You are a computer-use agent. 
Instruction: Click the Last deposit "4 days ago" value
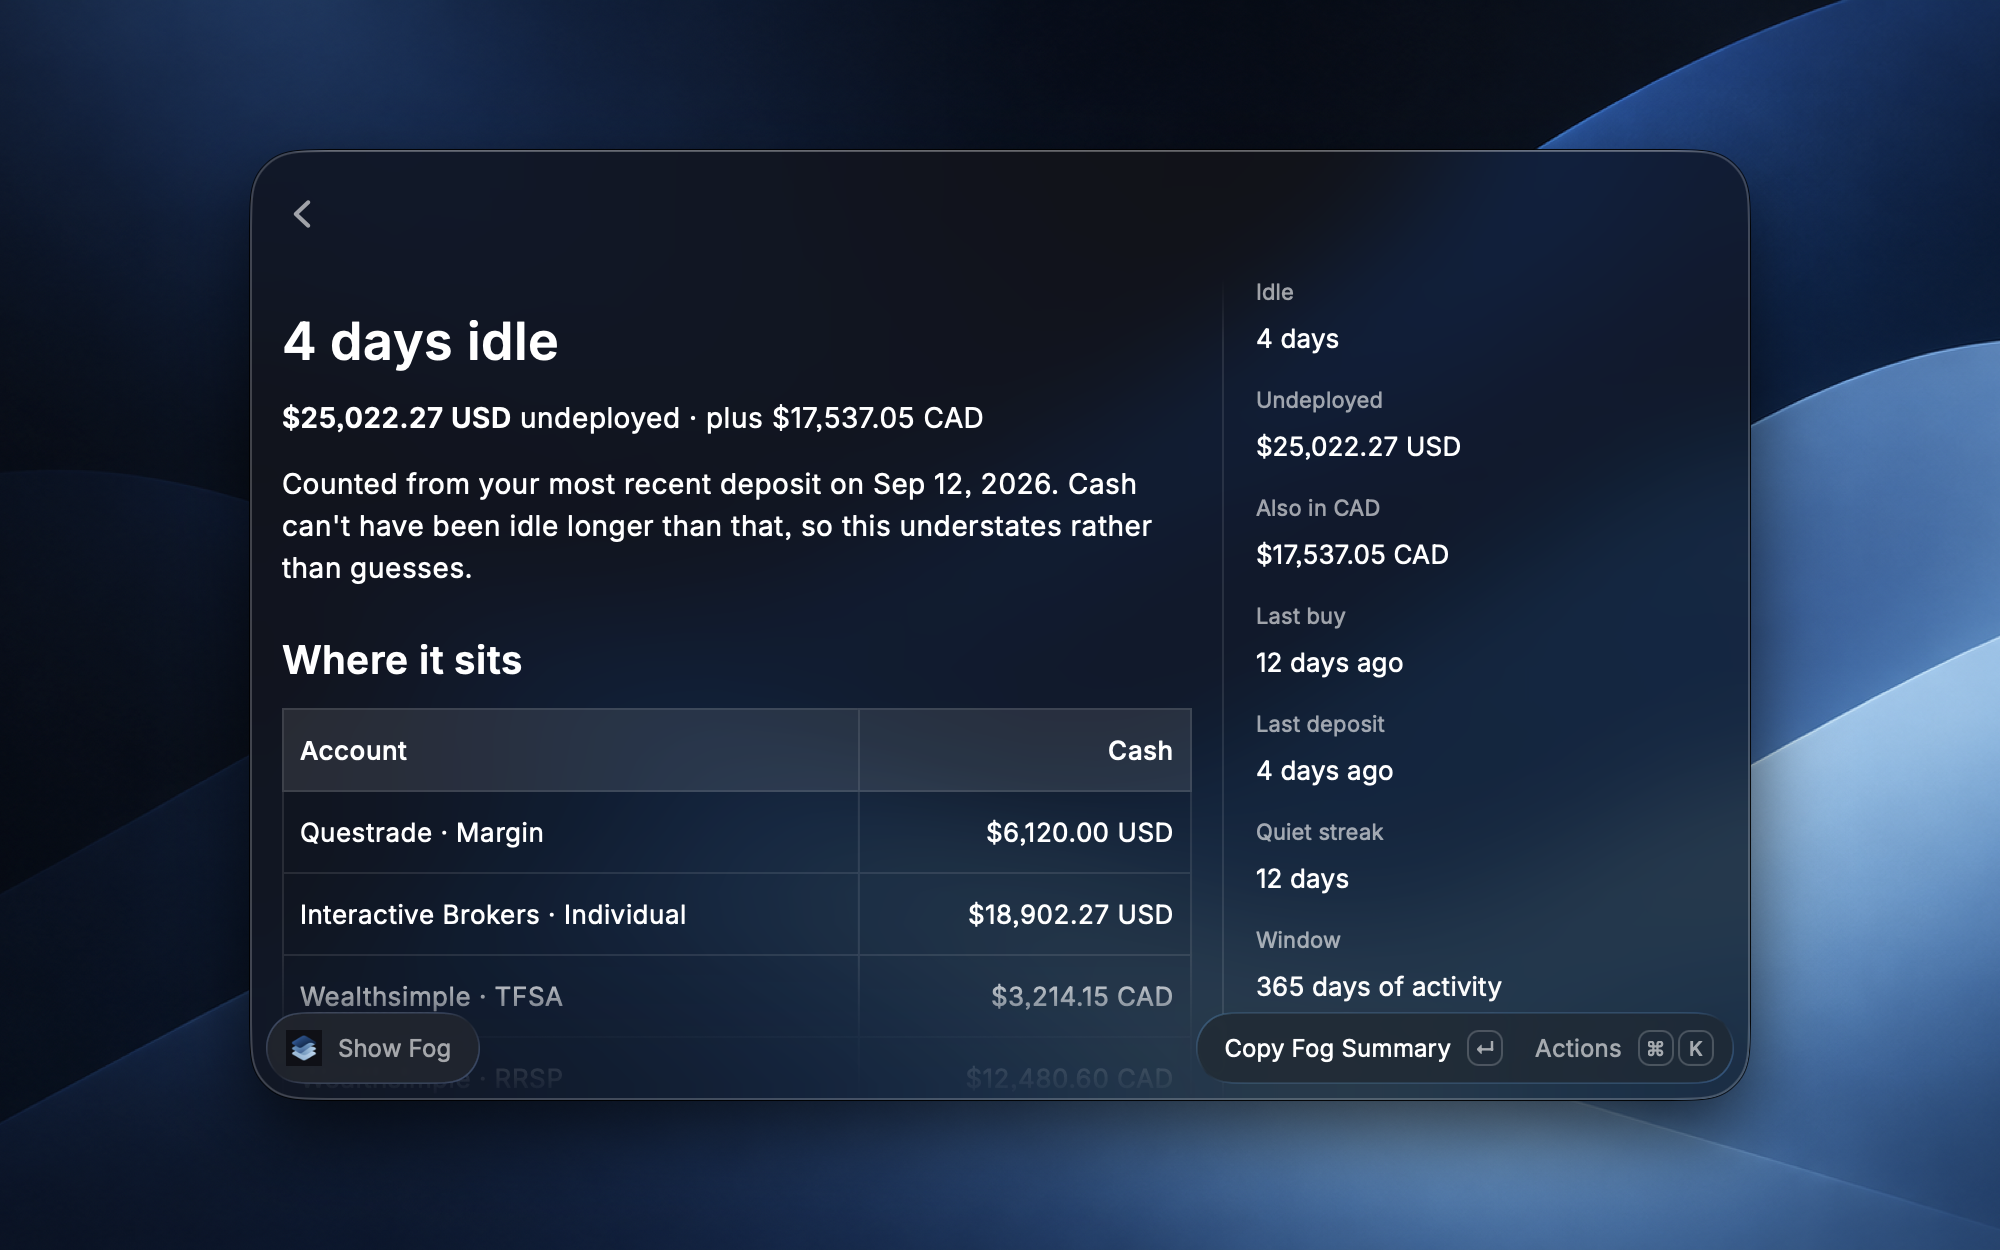[1324, 771]
